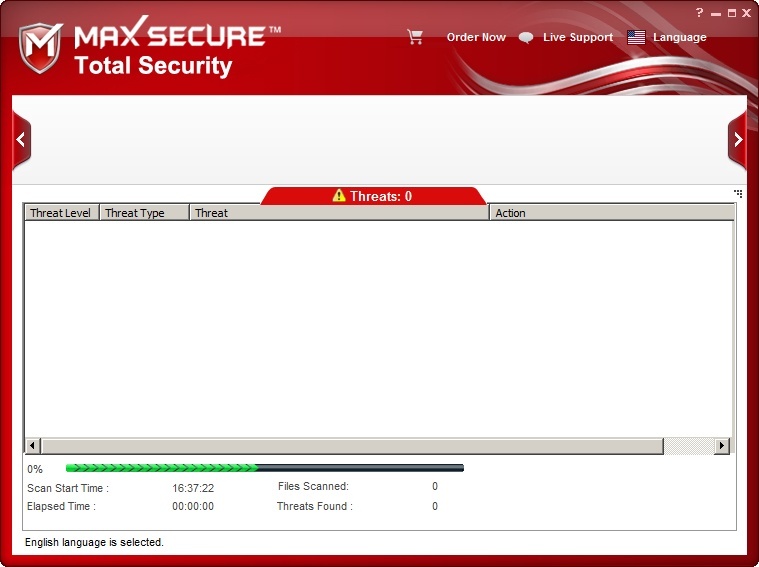The height and width of the screenshot is (567, 759).
Task: Open the Language menu
Action: [679, 37]
